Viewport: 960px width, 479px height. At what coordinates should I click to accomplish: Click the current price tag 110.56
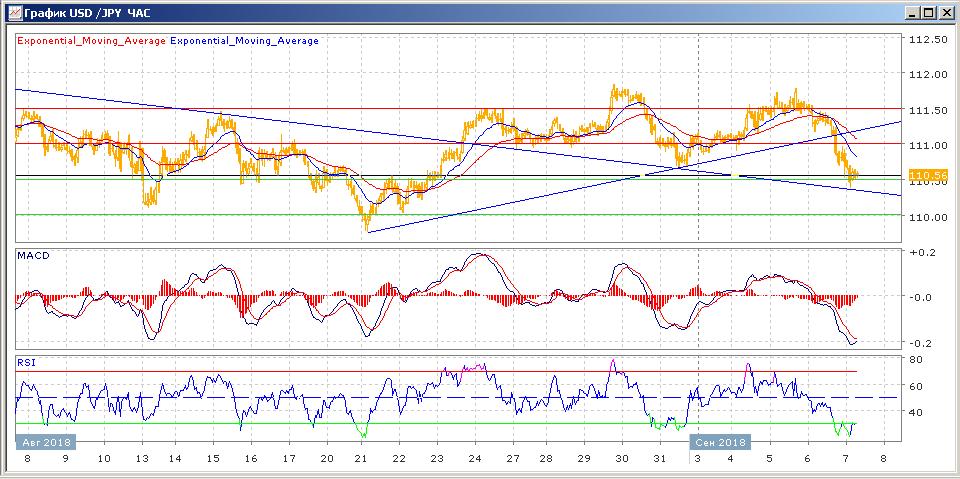(x=929, y=176)
